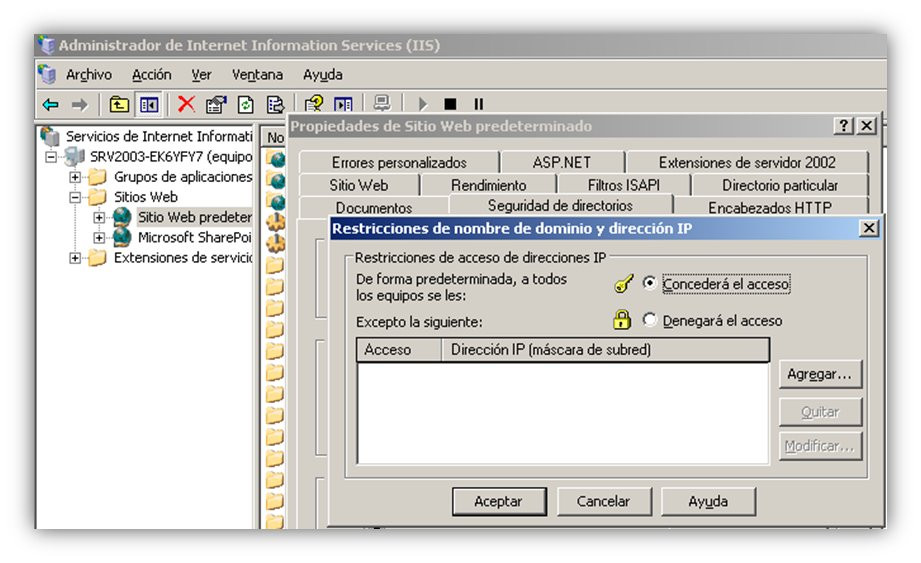The height and width of the screenshot is (563, 921).
Task: Click the Ayuda button in restrictions dialog
Action: click(x=708, y=501)
